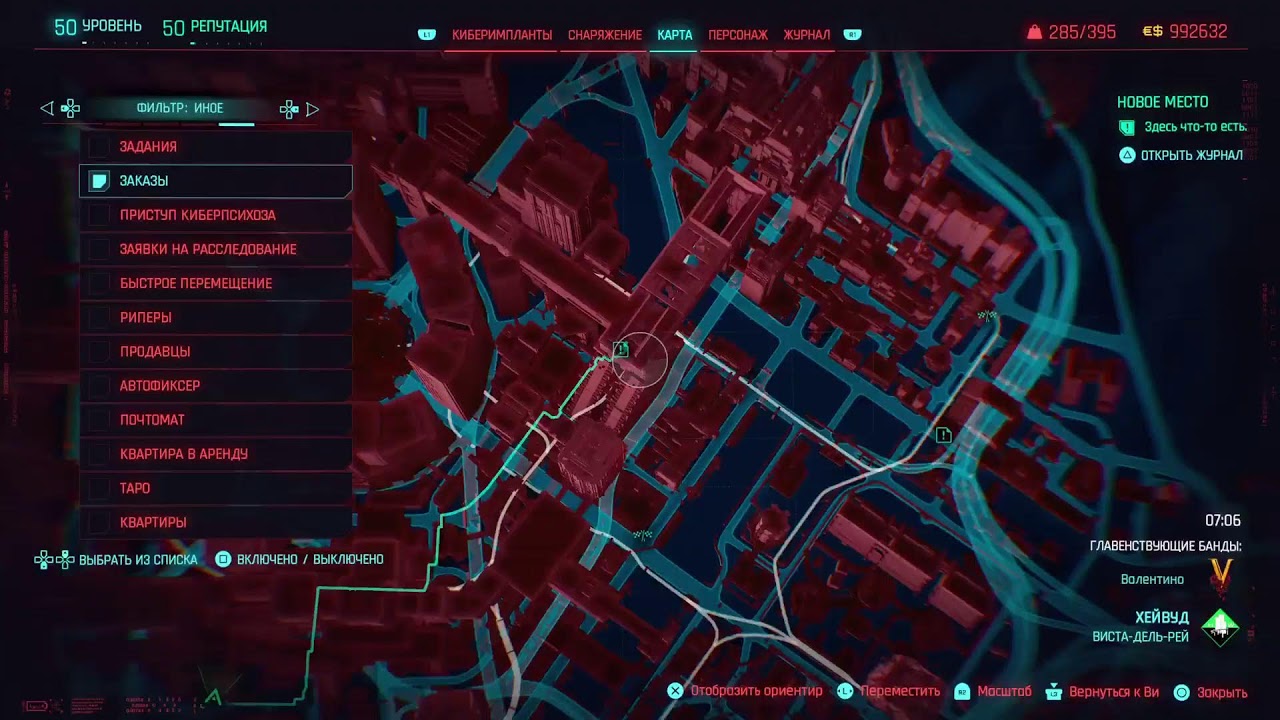The height and width of the screenshot is (720, 1280).
Task: Uncheck the Заказы filter checkbox
Action: pos(99,181)
